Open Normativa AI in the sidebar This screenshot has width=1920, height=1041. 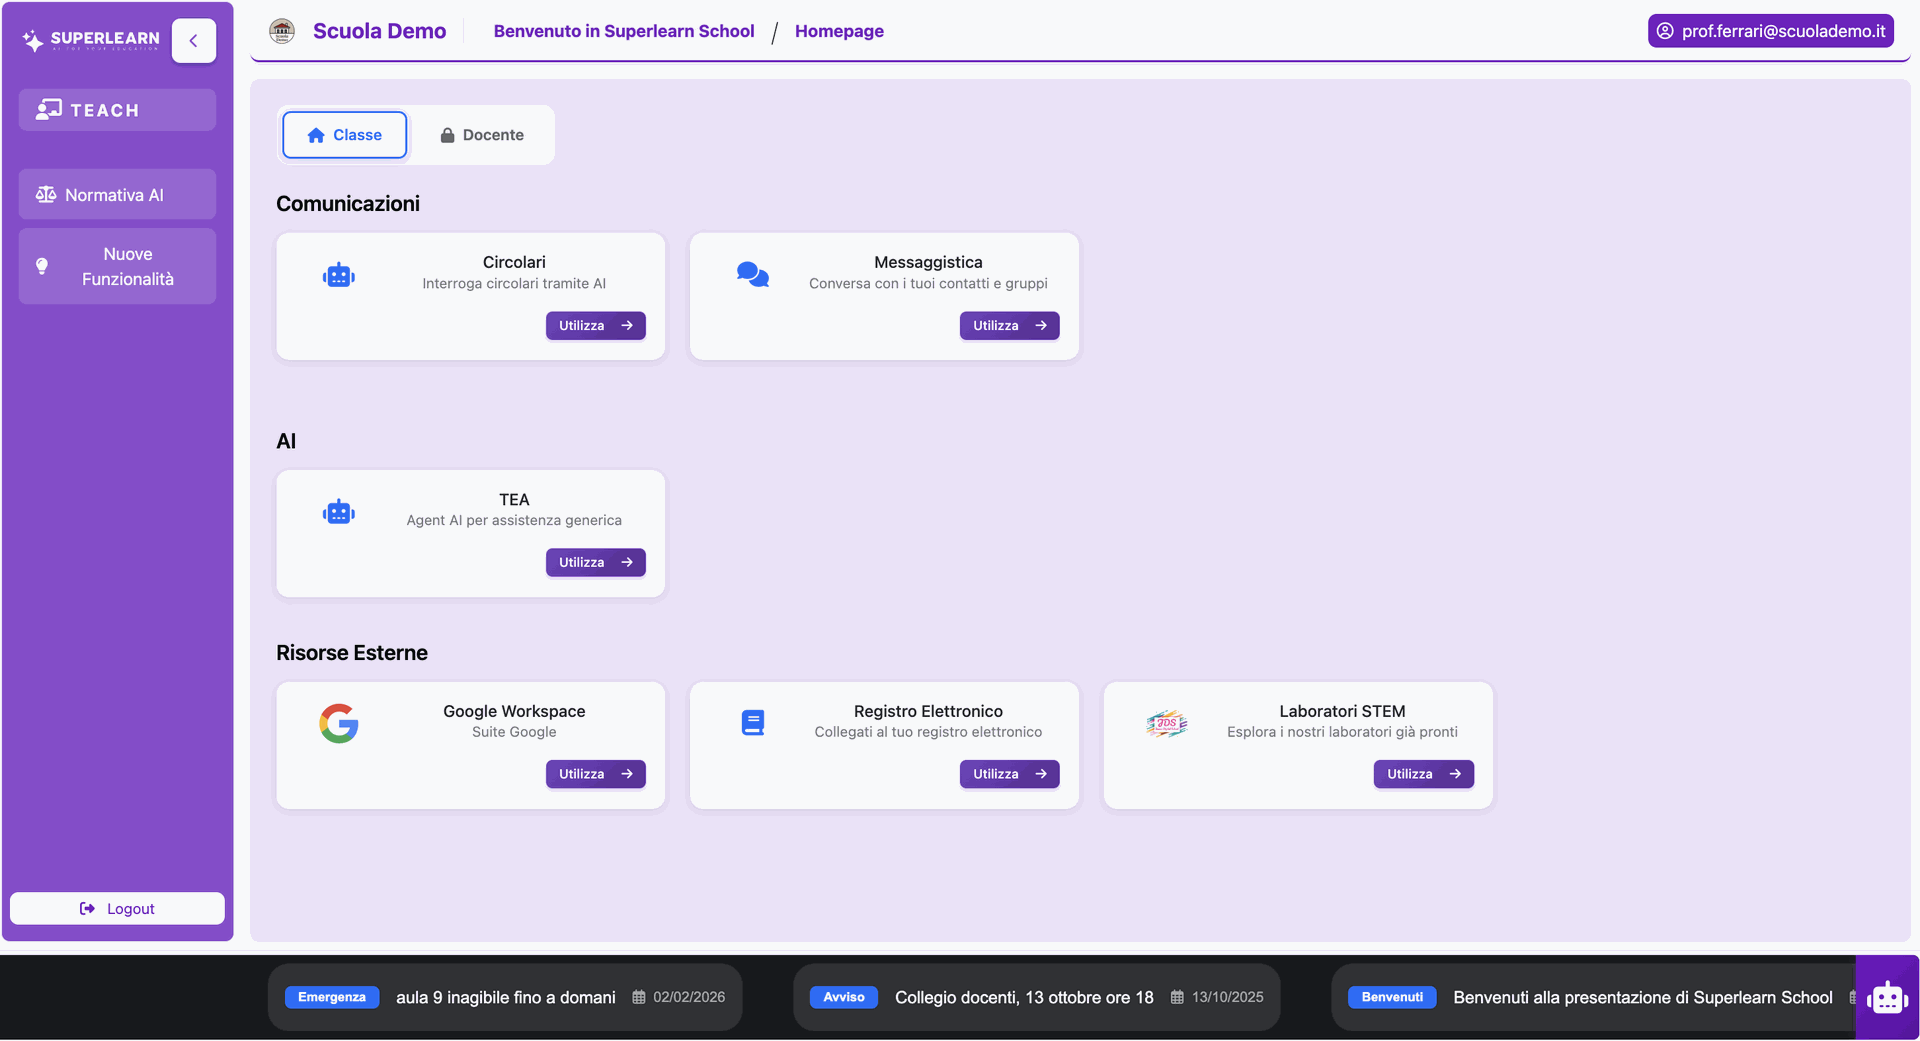click(117, 195)
